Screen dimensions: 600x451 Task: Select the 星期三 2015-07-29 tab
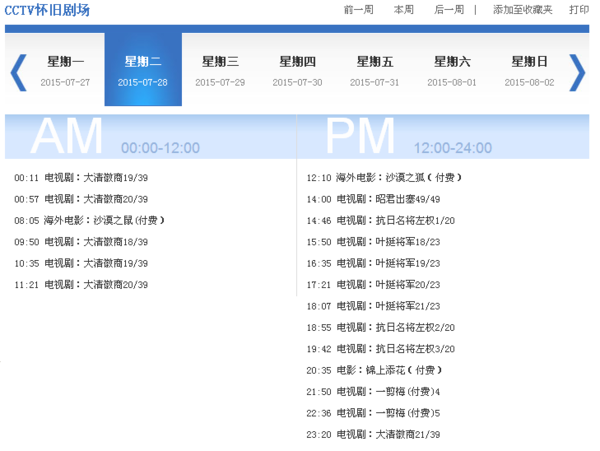click(x=220, y=70)
